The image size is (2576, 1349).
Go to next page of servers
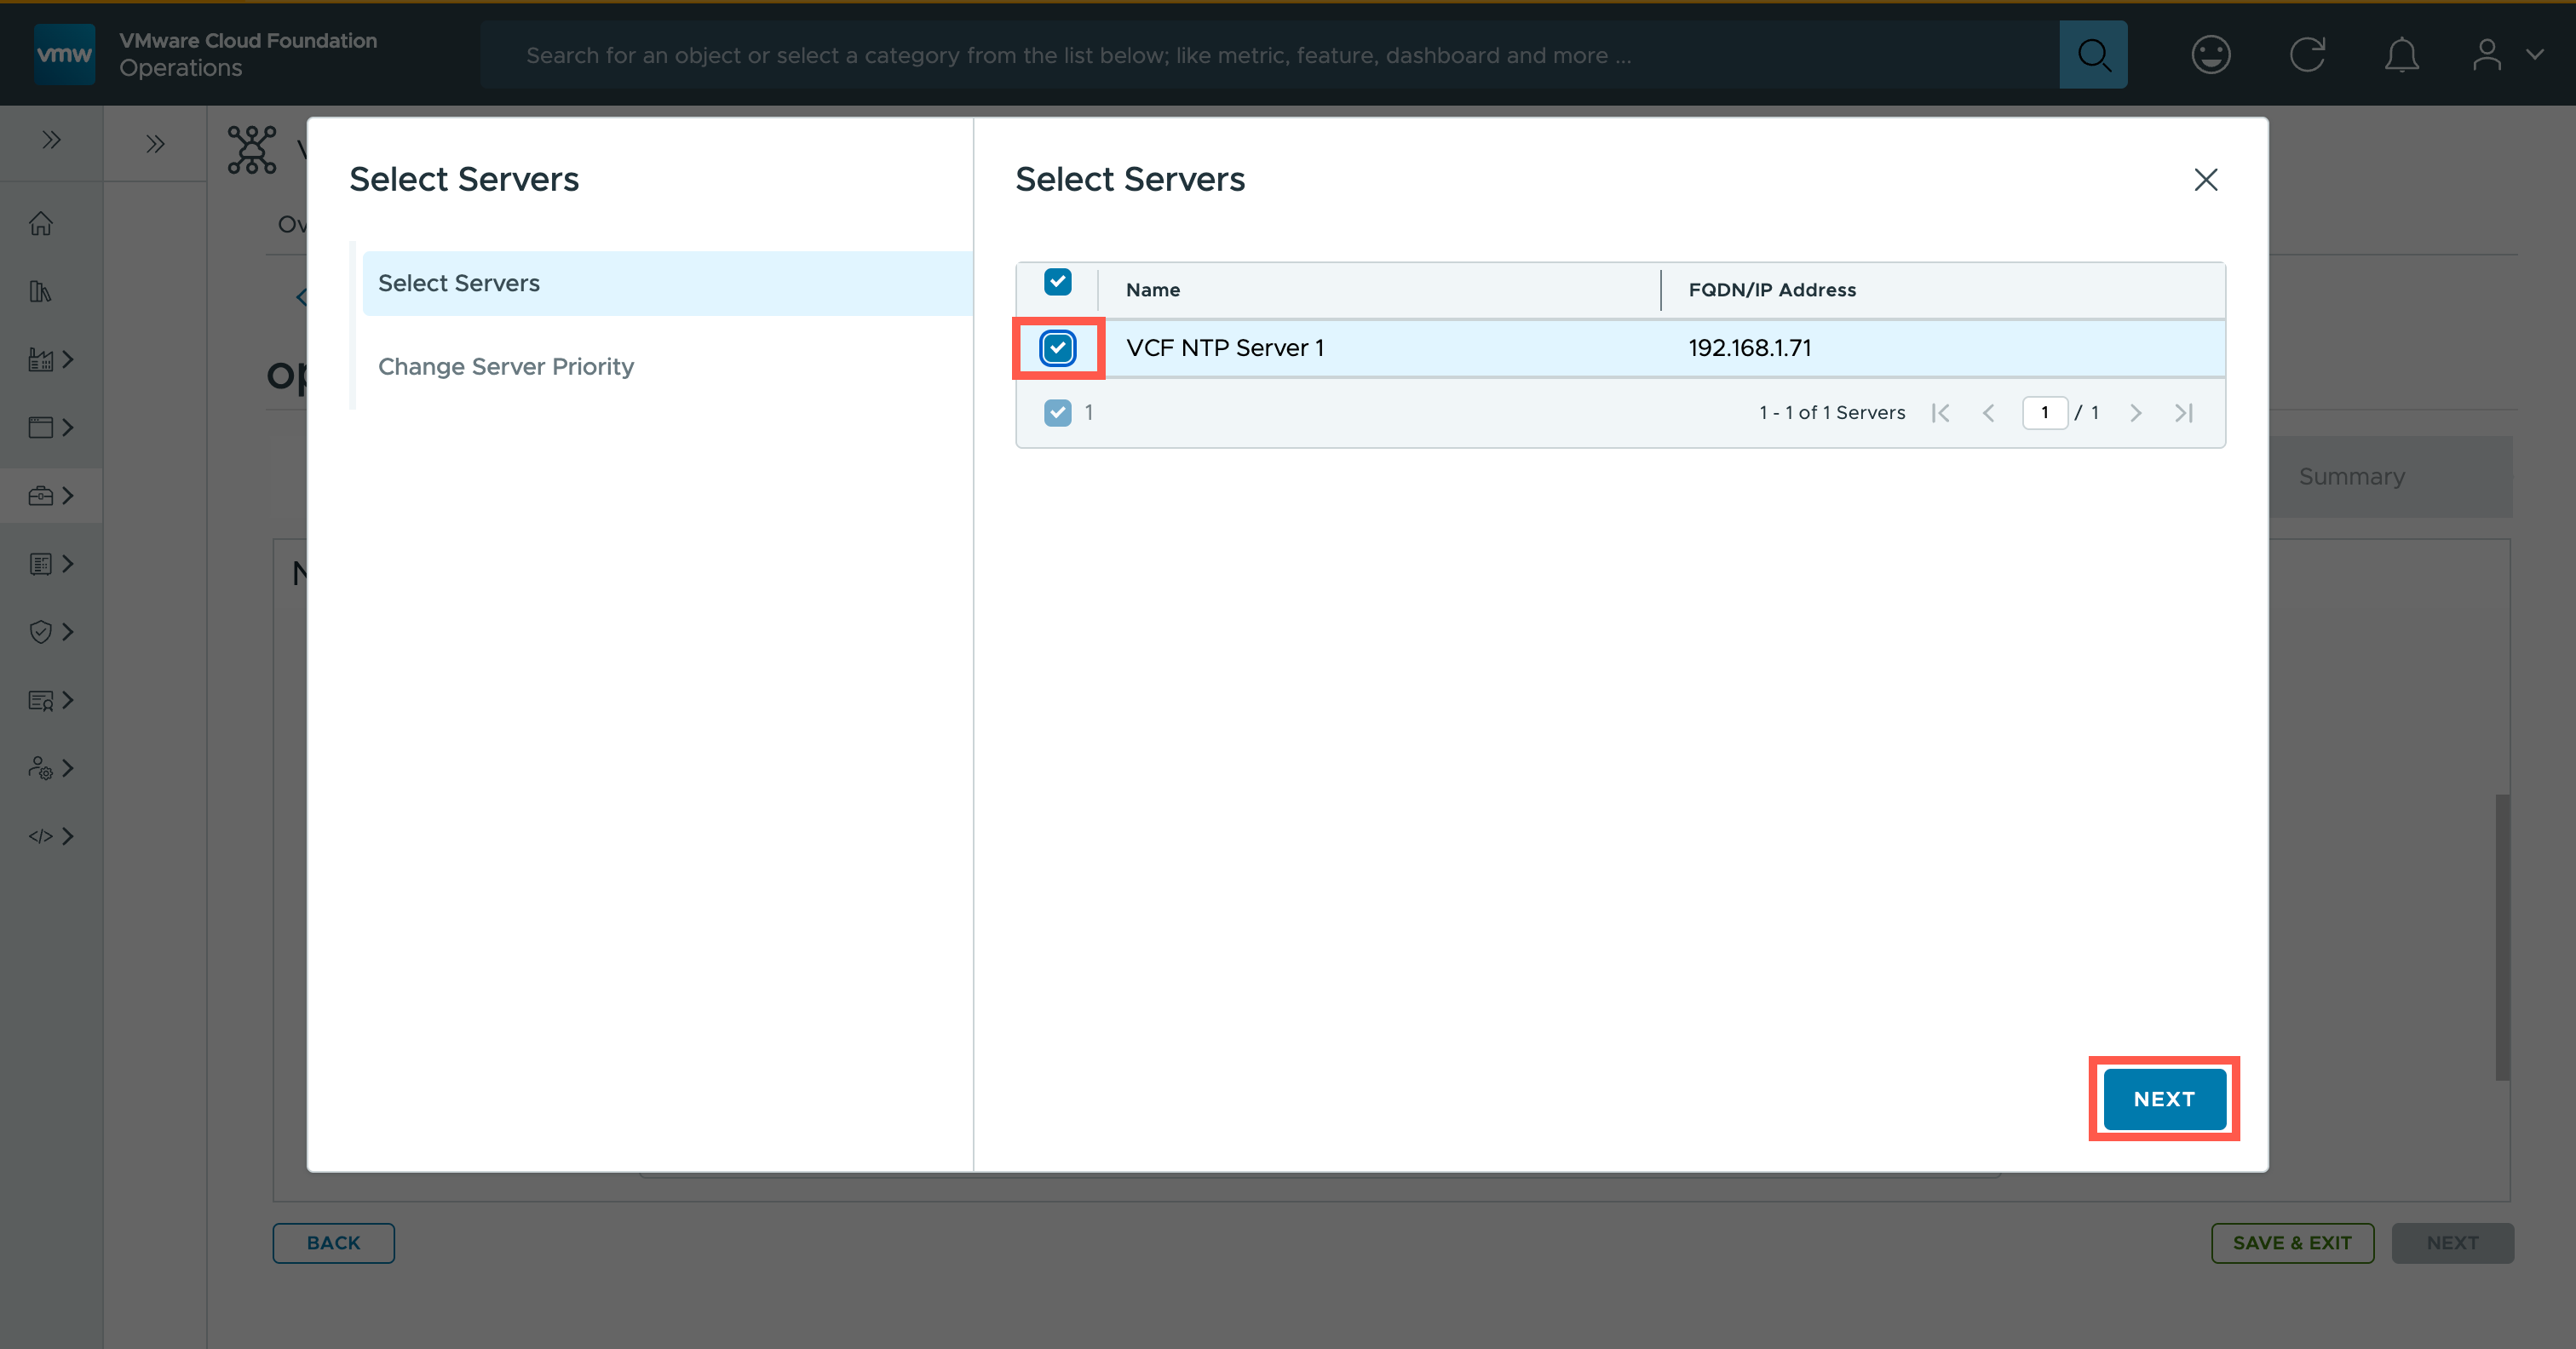pyautogui.click(x=2135, y=413)
